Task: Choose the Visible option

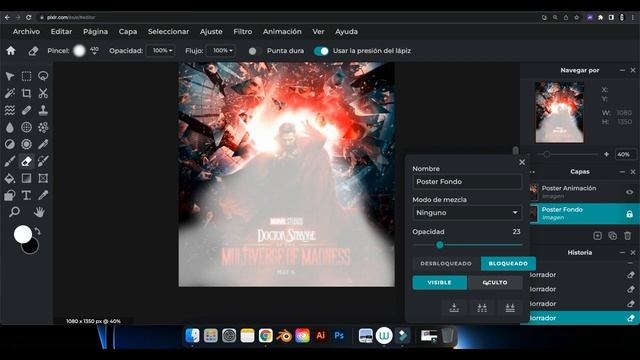Action: (440, 282)
